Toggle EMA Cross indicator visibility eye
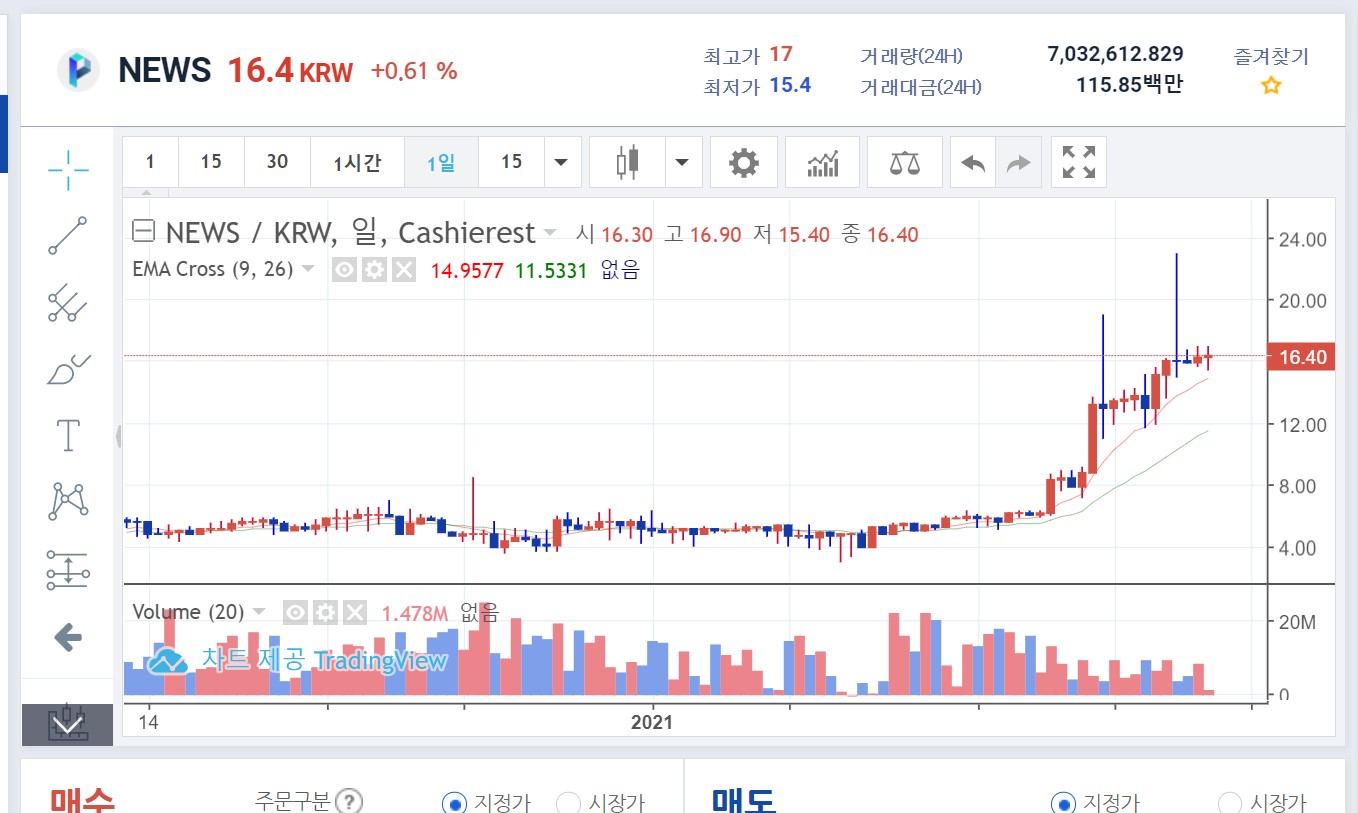The width and height of the screenshot is (1358, 813). pyautogui.click(x=345, y=269)
